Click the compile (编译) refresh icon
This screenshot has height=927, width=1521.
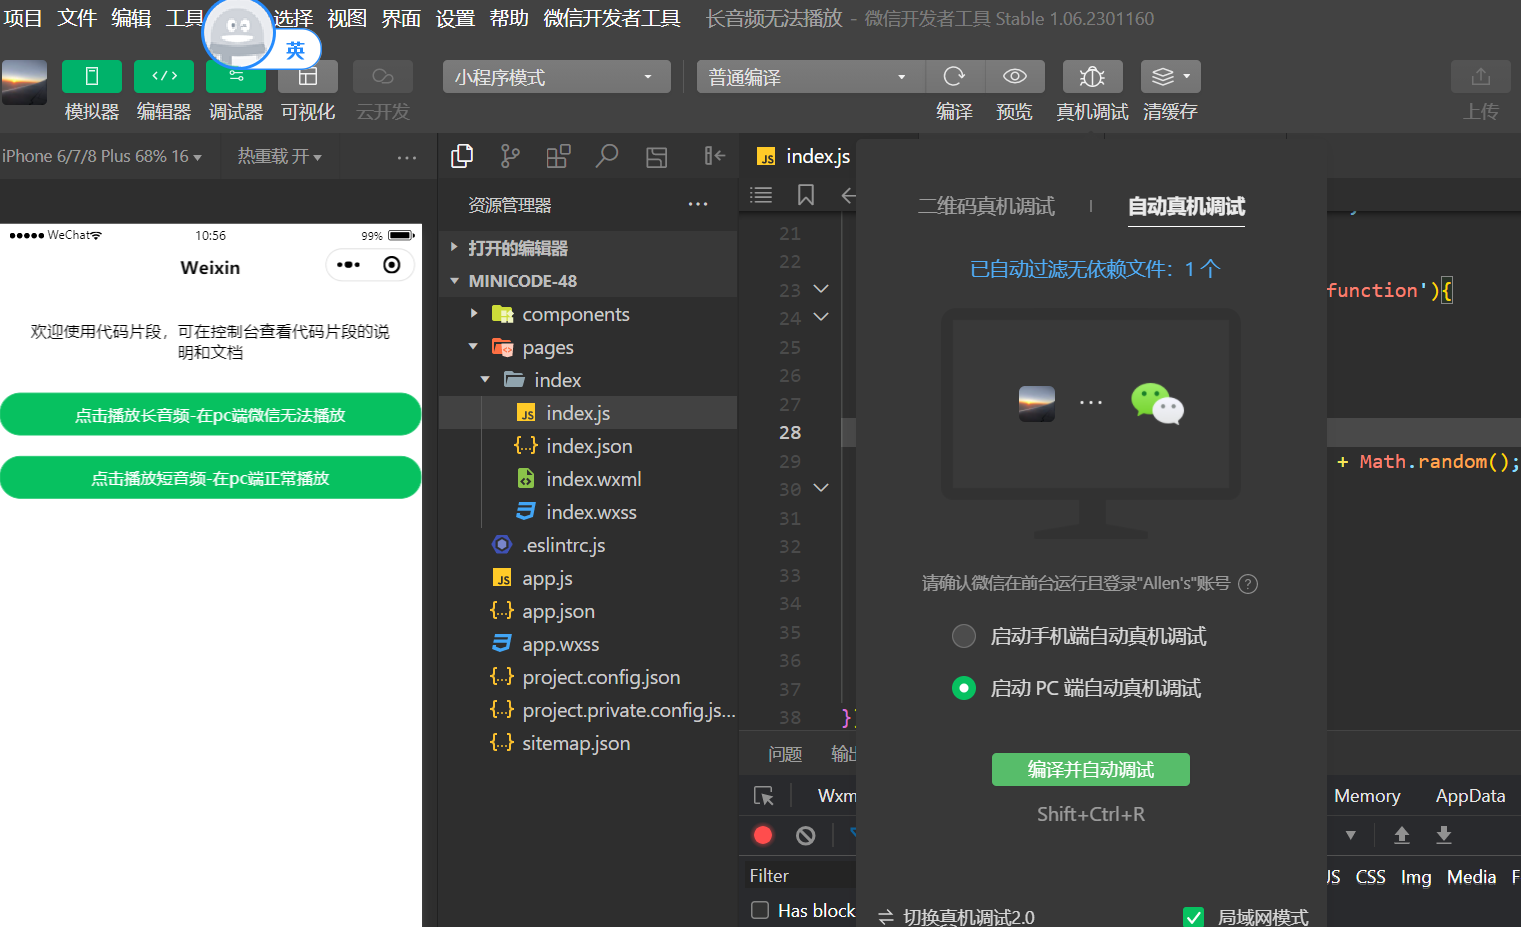point(954,77)
